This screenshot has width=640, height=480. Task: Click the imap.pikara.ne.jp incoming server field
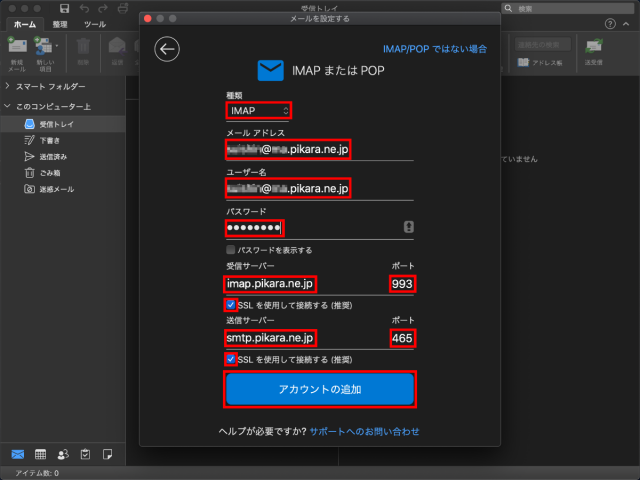pyautogui.click(x=270, y=284)
